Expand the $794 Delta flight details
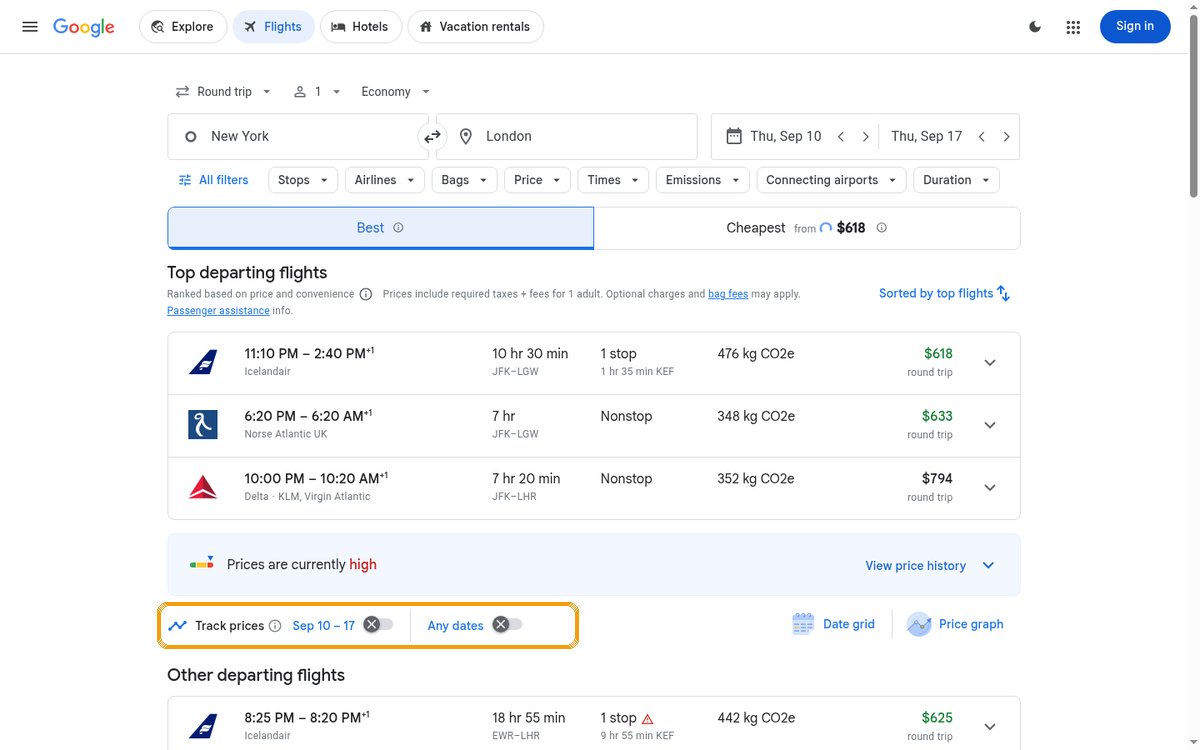Image resolution: width=1200 pixels, height=750 pixels. 990,488
